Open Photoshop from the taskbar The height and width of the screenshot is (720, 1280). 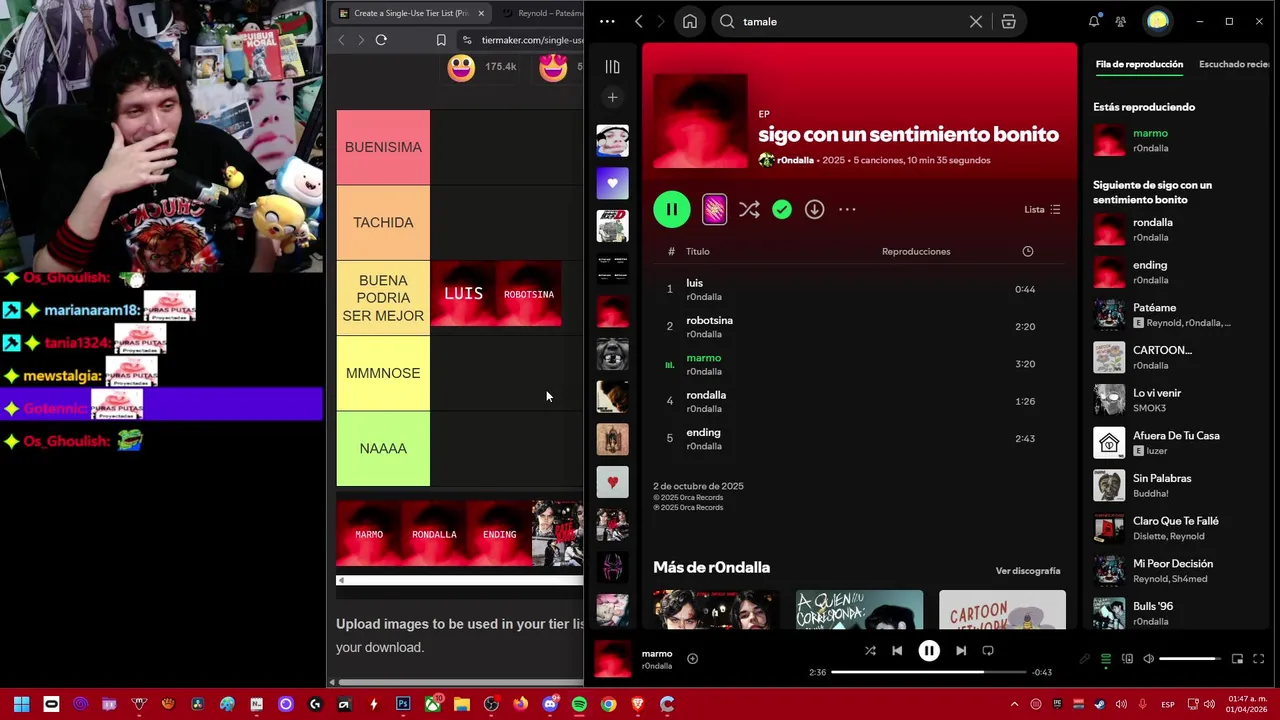[x=403, y=704]
